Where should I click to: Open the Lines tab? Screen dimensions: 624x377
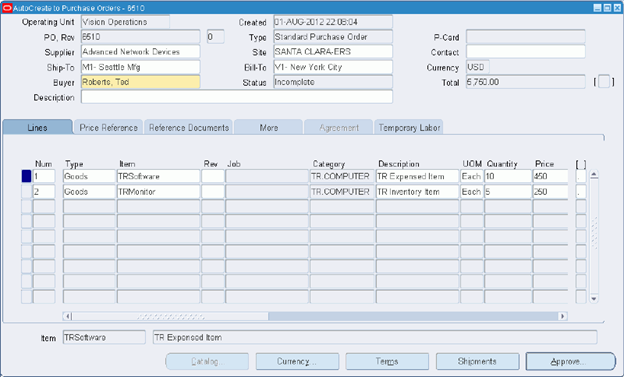point(37,127)
